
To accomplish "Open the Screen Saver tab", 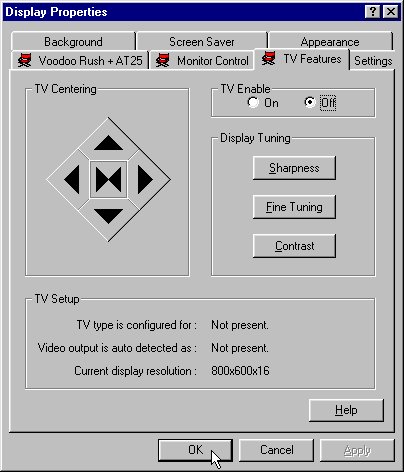I will [x=202, y=42].
